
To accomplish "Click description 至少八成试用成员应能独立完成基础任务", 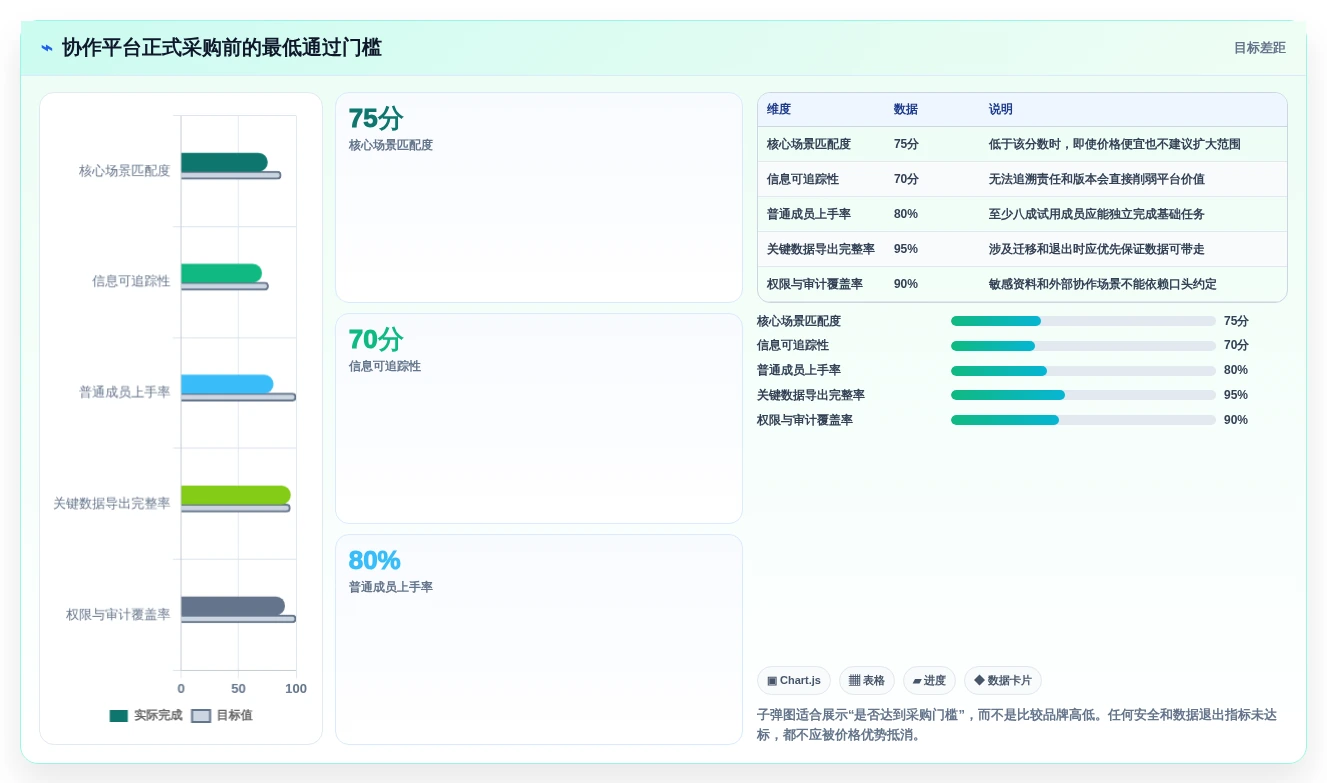I will pos(1097,214).
